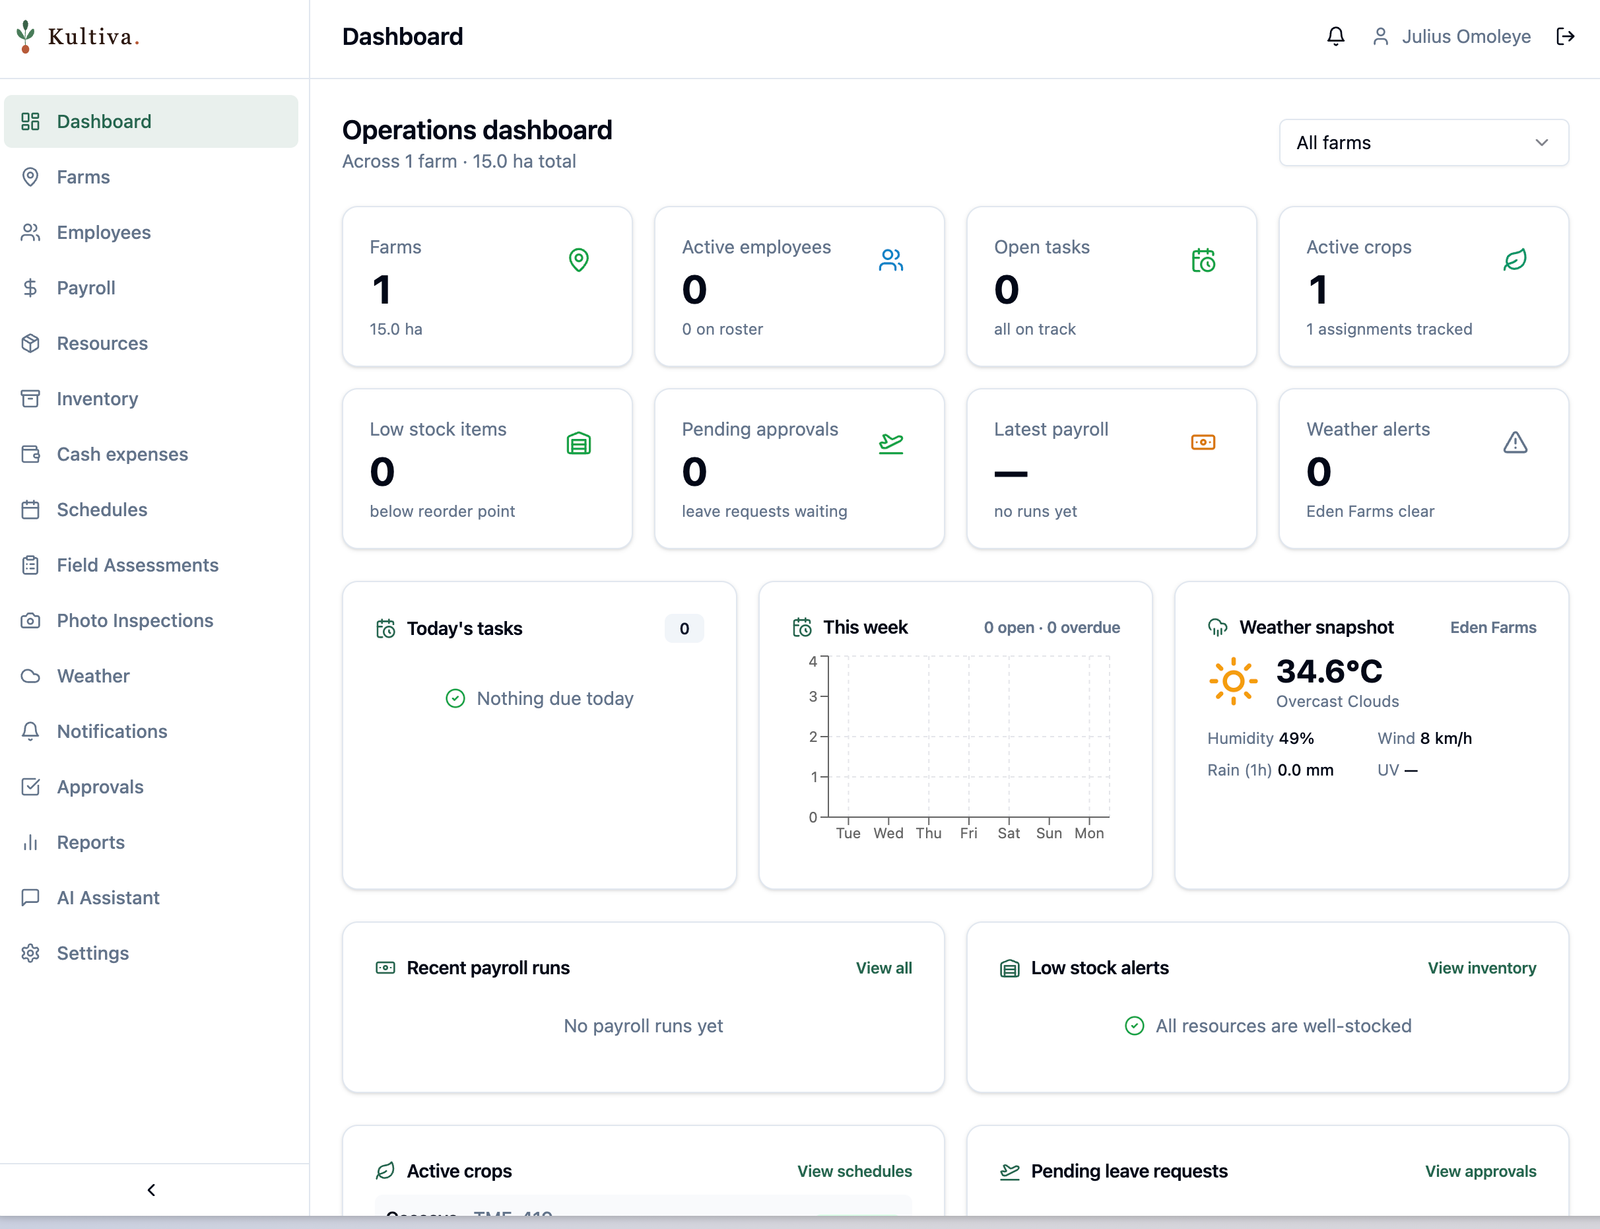Click View inventory link

[1482, 968]
